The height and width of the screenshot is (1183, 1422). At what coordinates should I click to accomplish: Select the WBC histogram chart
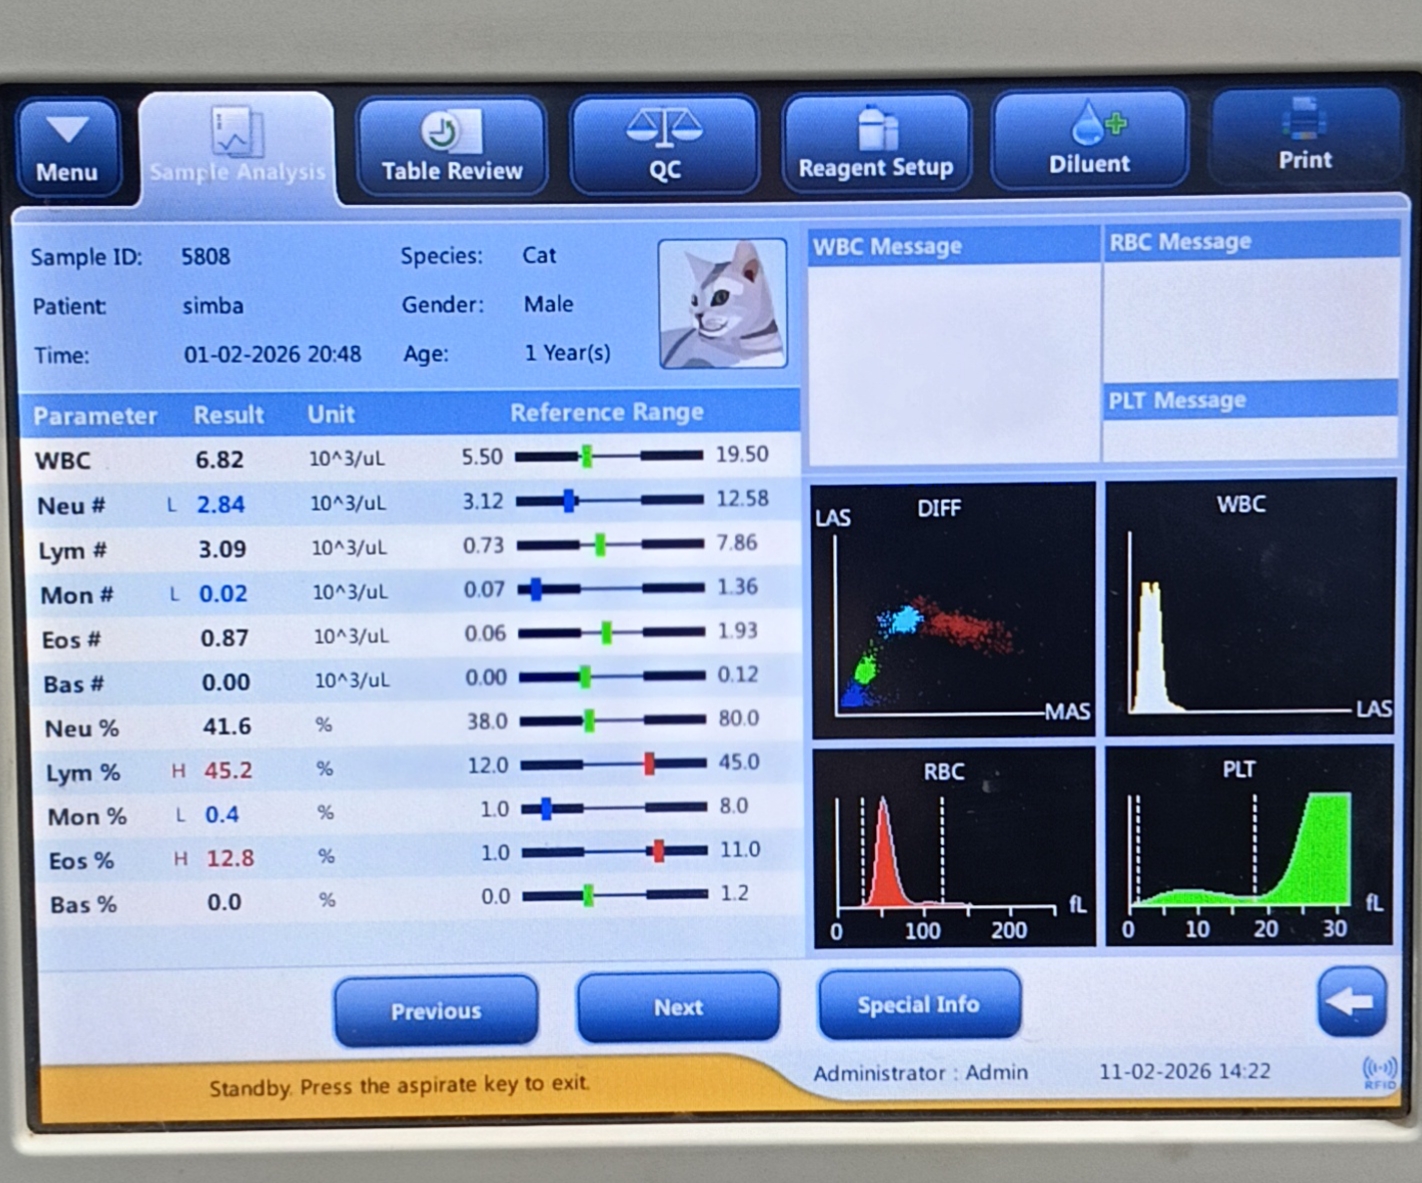(1249, 608)
